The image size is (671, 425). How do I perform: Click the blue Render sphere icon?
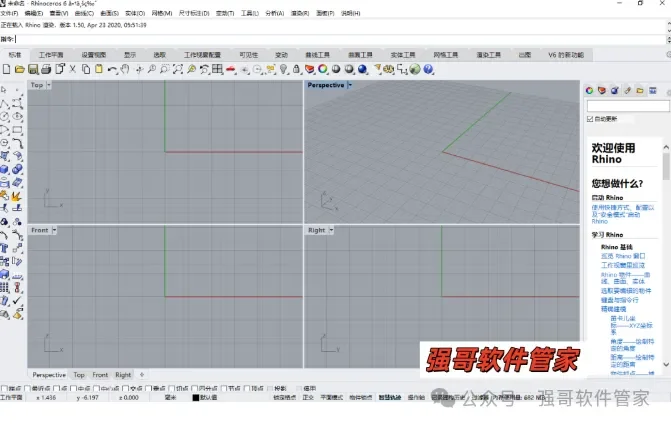(362, 69)
